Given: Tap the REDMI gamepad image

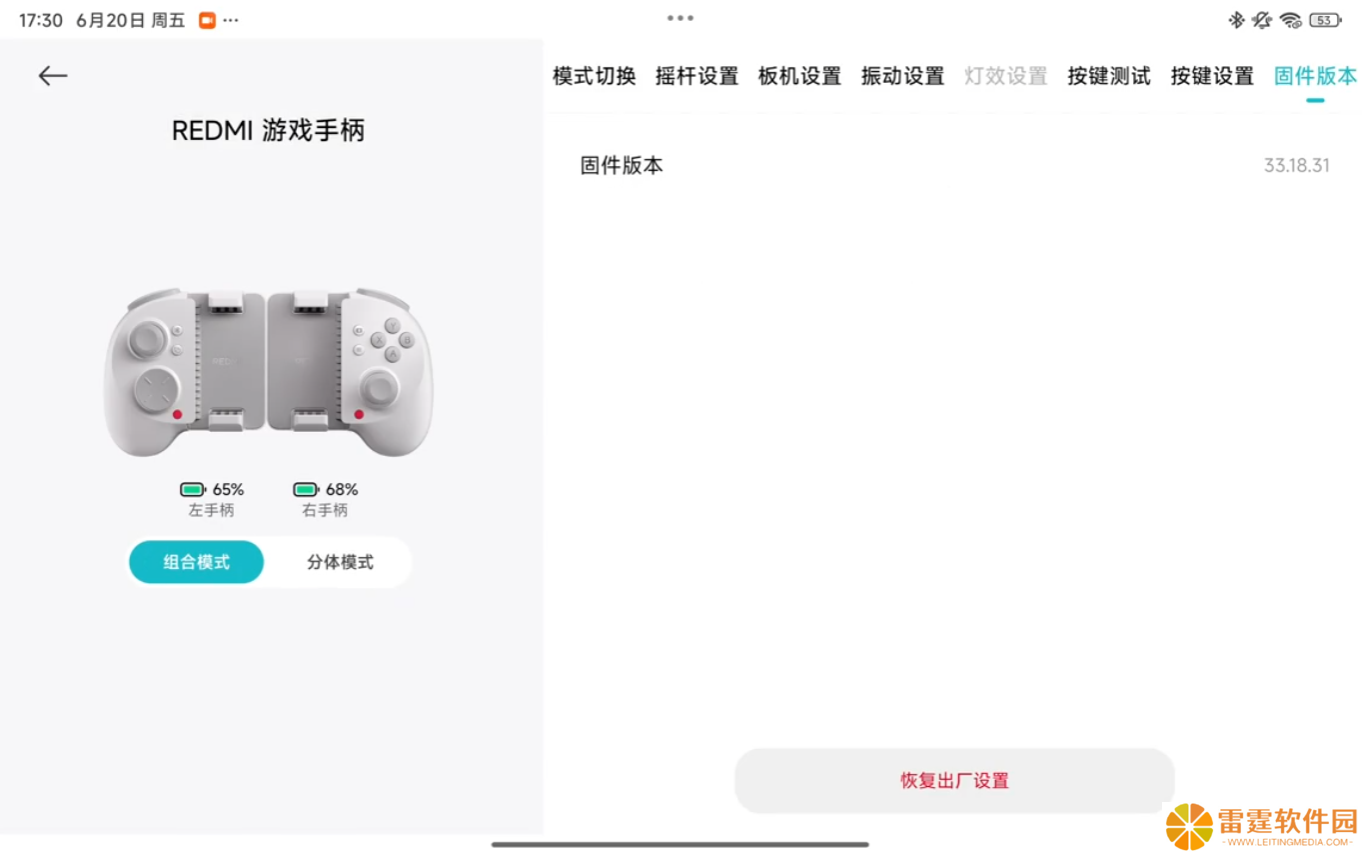Looking at the screenshot, I should (x=269, y=372).
